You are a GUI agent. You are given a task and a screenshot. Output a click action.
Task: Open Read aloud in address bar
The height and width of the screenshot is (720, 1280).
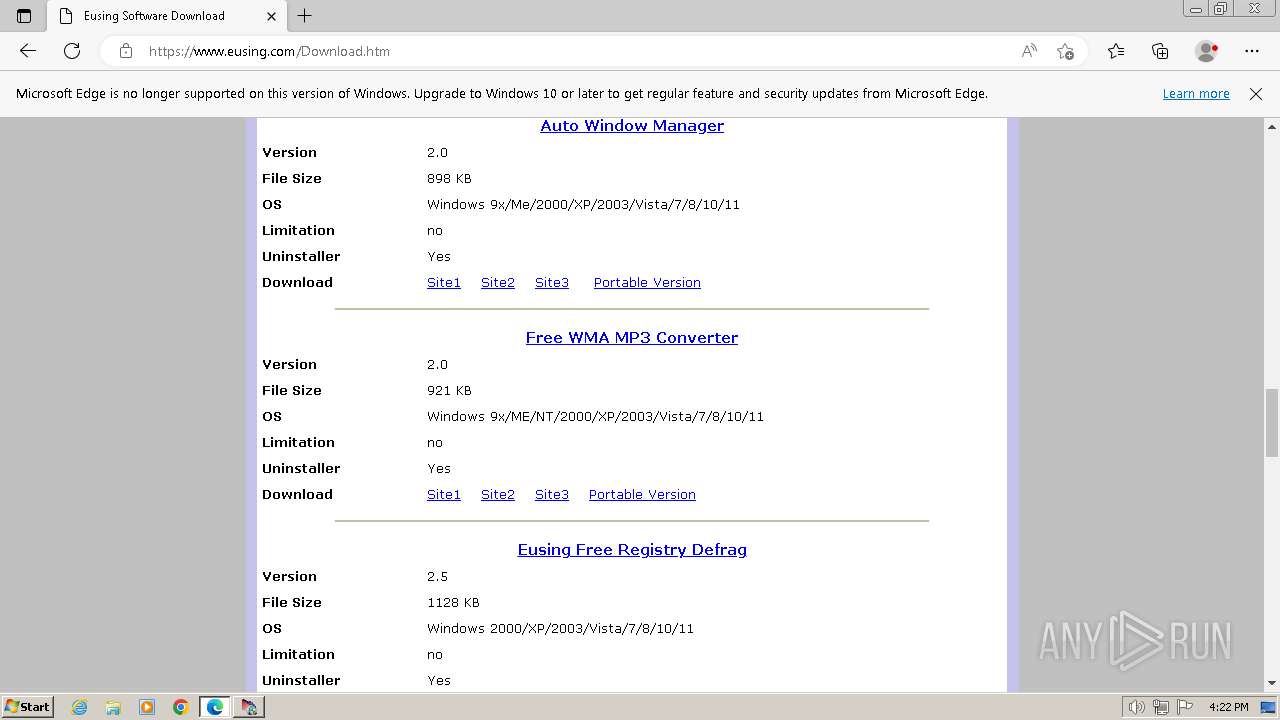(1029, 51)
